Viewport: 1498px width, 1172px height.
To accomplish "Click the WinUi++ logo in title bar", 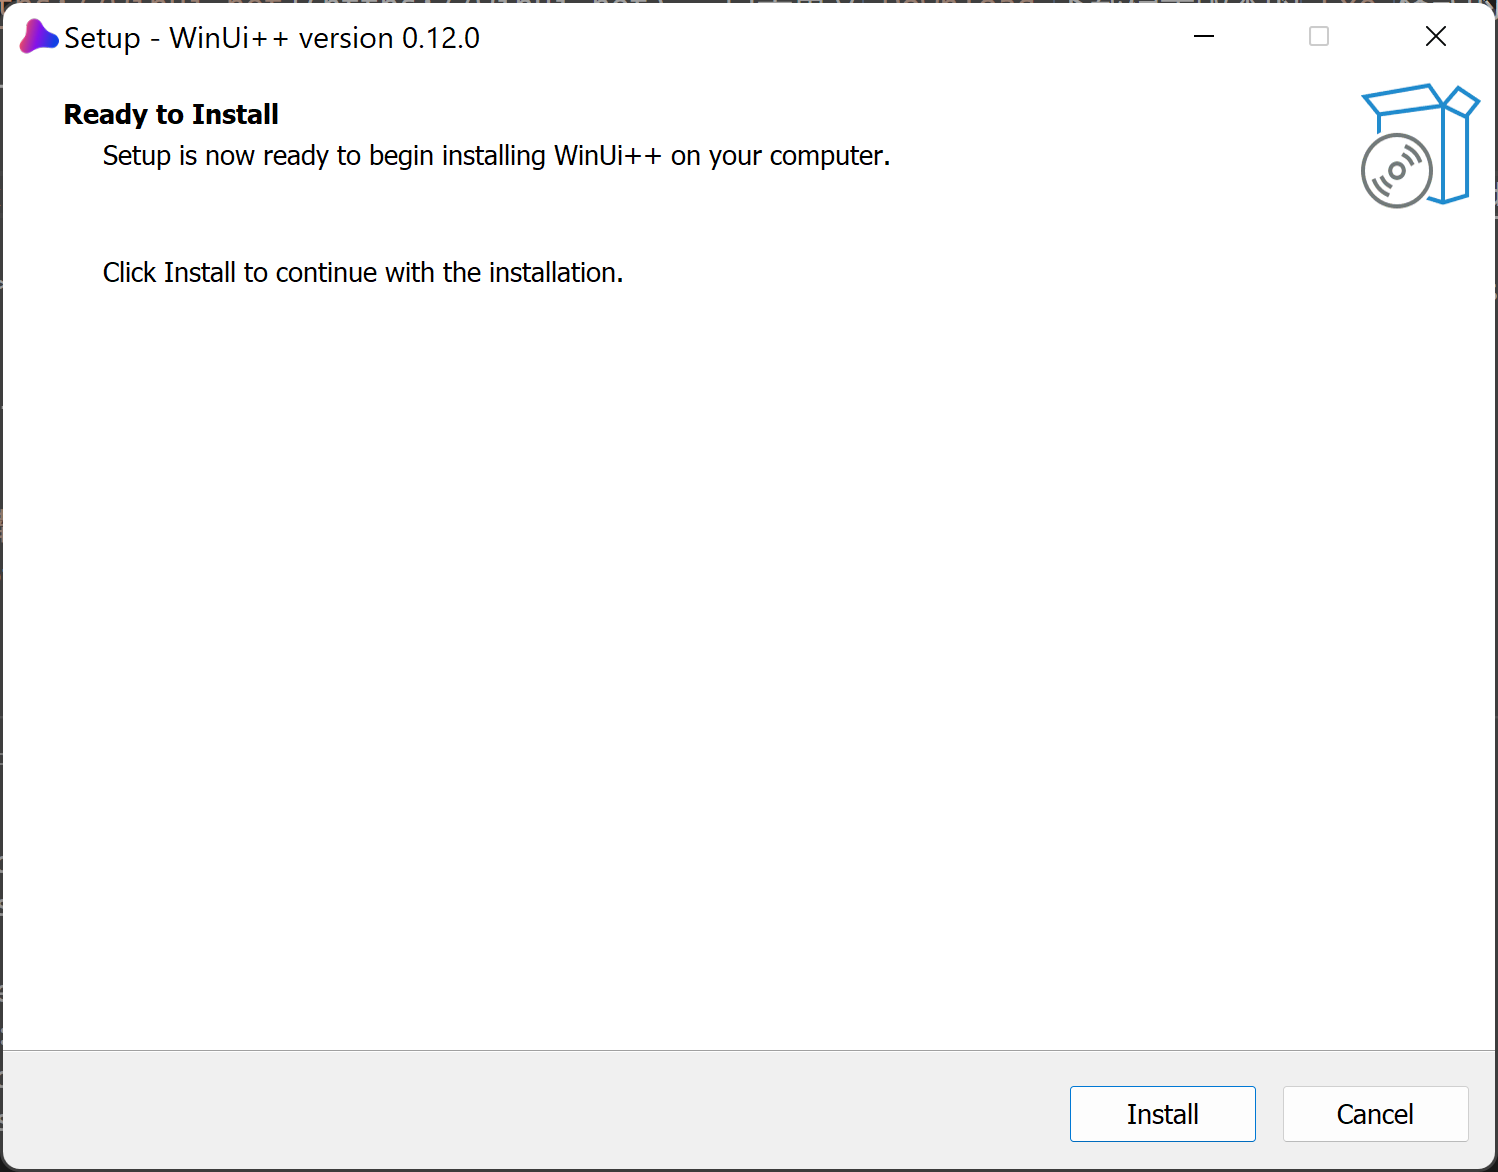I will pyautogui.click(x=38, y=37).
